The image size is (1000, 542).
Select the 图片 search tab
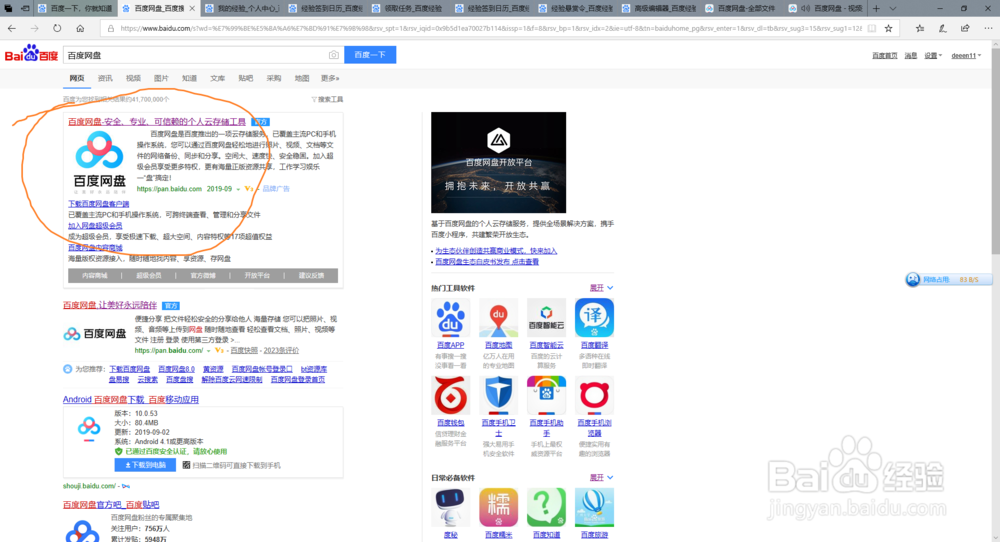coord(161,78)
